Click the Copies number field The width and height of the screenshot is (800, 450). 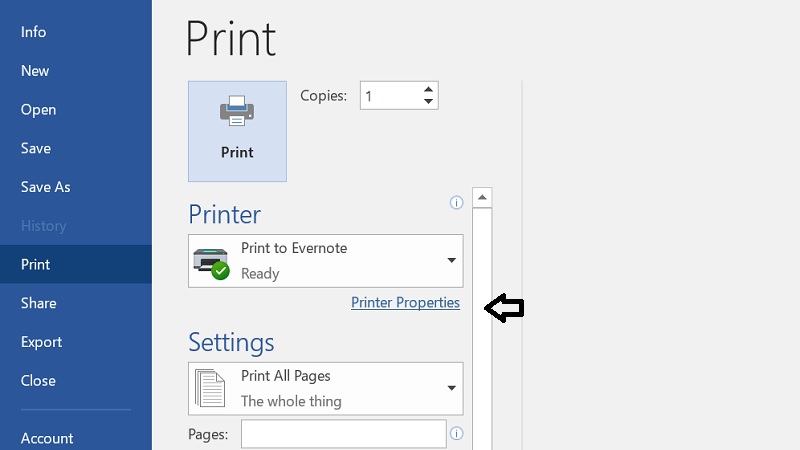point(388,96)
